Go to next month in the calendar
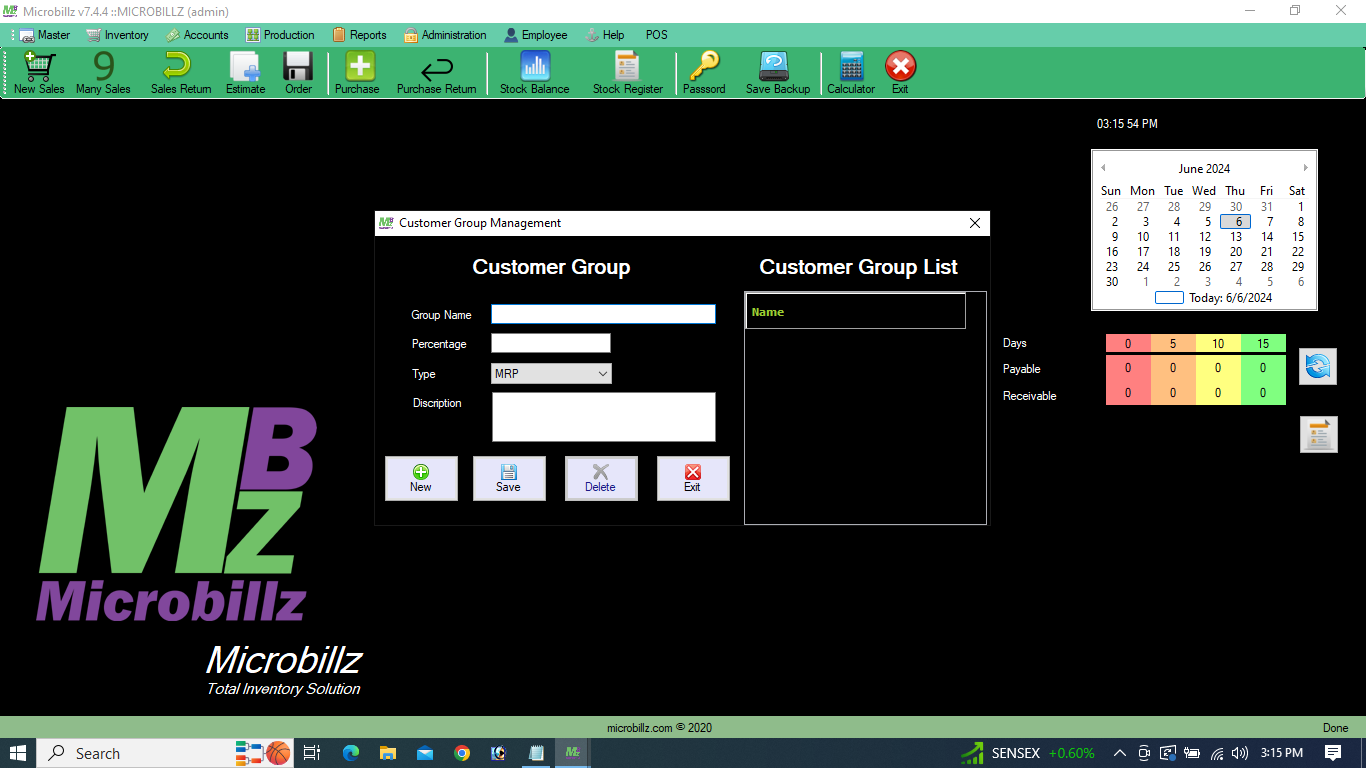Image resolution: width=1366 pixels, height=768 pixels. tap(1305, 168)
